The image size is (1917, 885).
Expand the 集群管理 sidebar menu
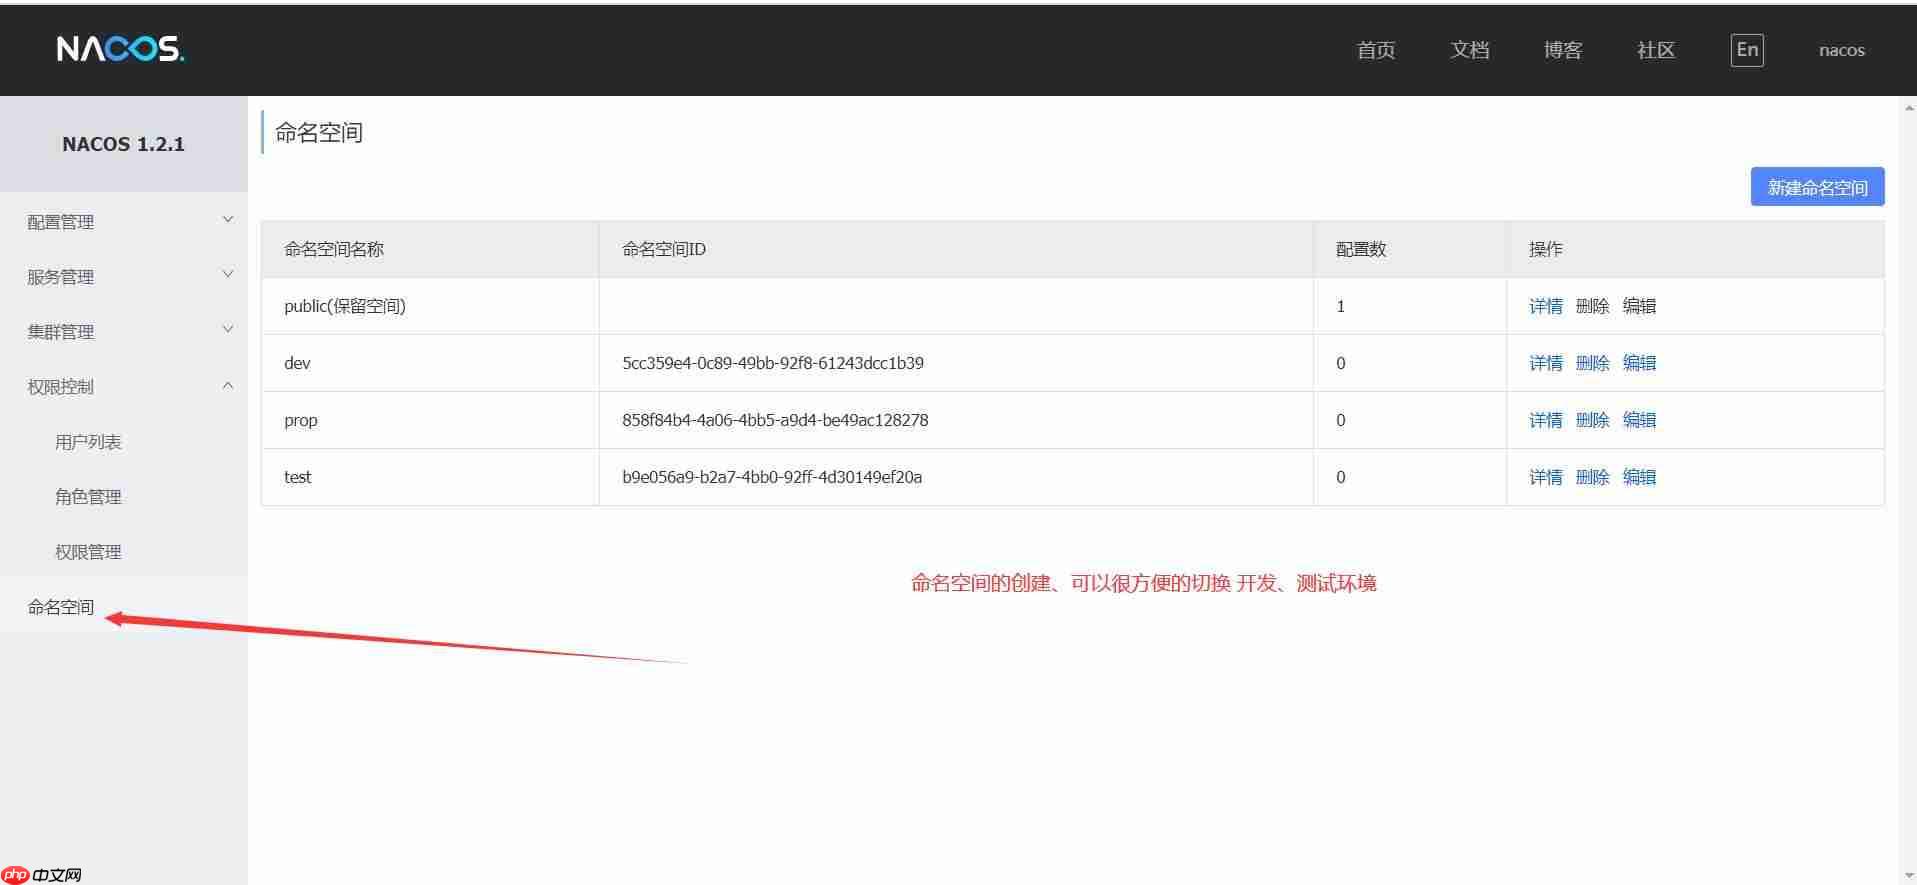click(x=124, y=332)
